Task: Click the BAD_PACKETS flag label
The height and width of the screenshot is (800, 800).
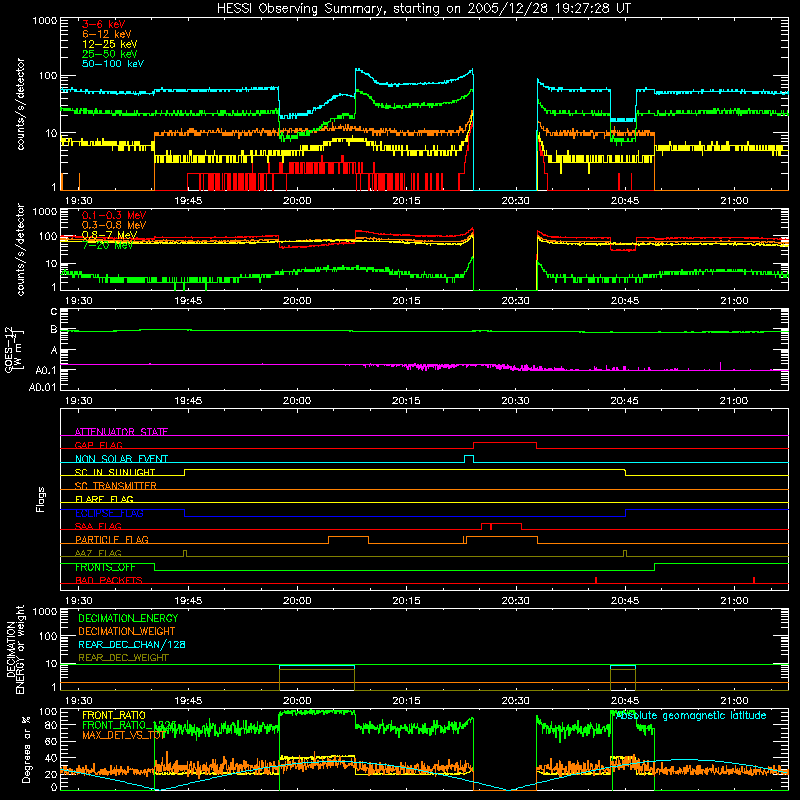Action: 109,580
